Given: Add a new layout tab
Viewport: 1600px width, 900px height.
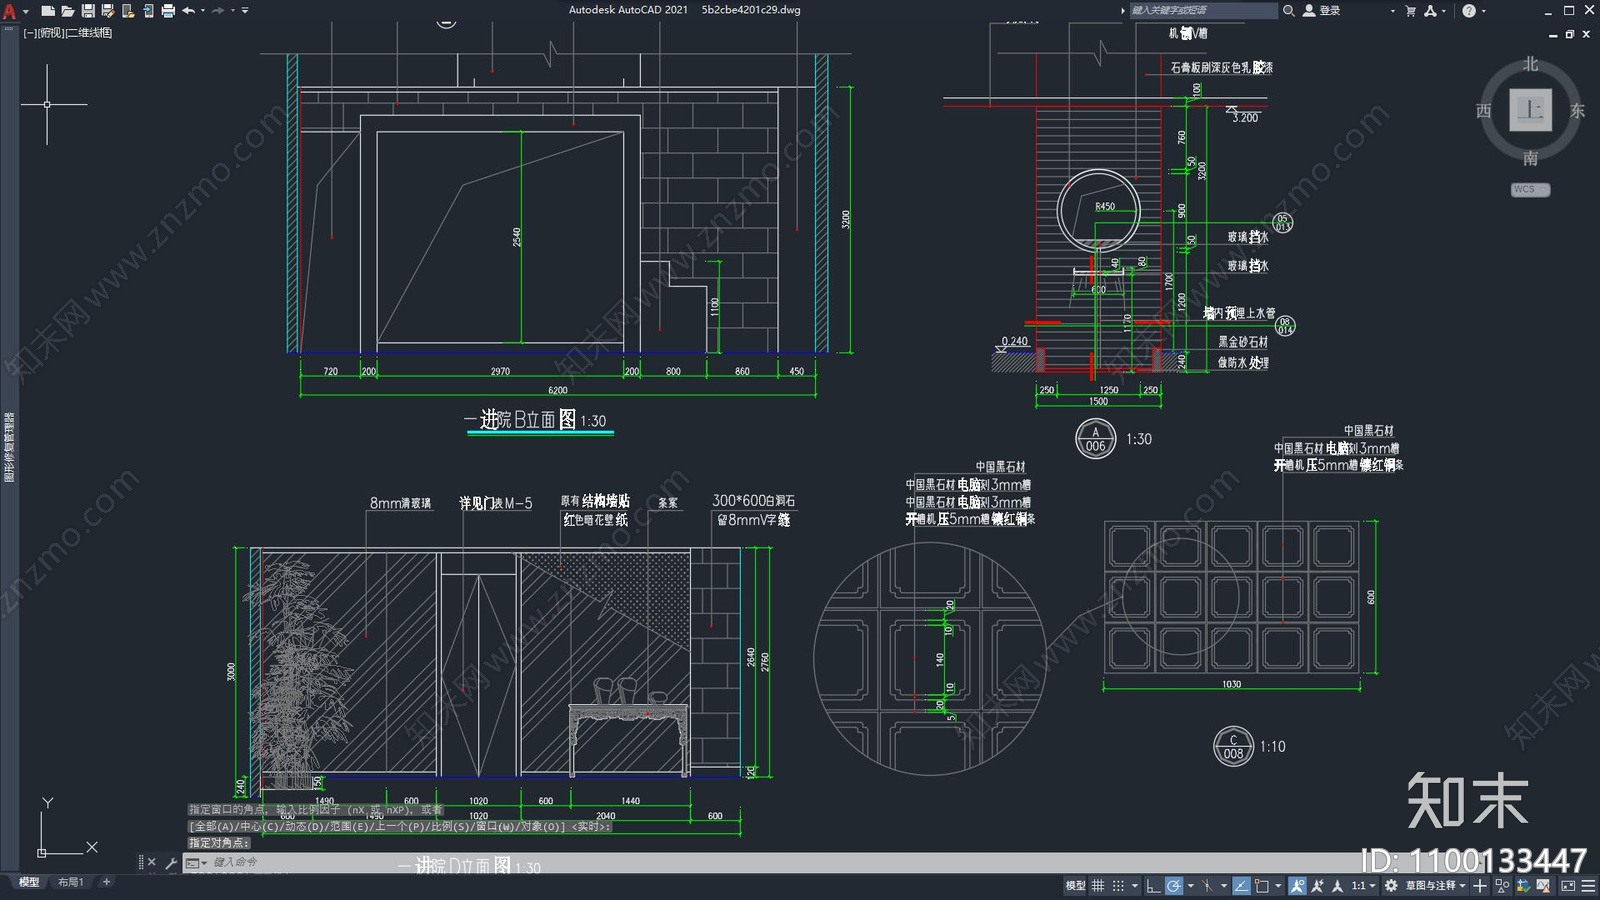Looking at the screenshot, I should pos(106,882).
